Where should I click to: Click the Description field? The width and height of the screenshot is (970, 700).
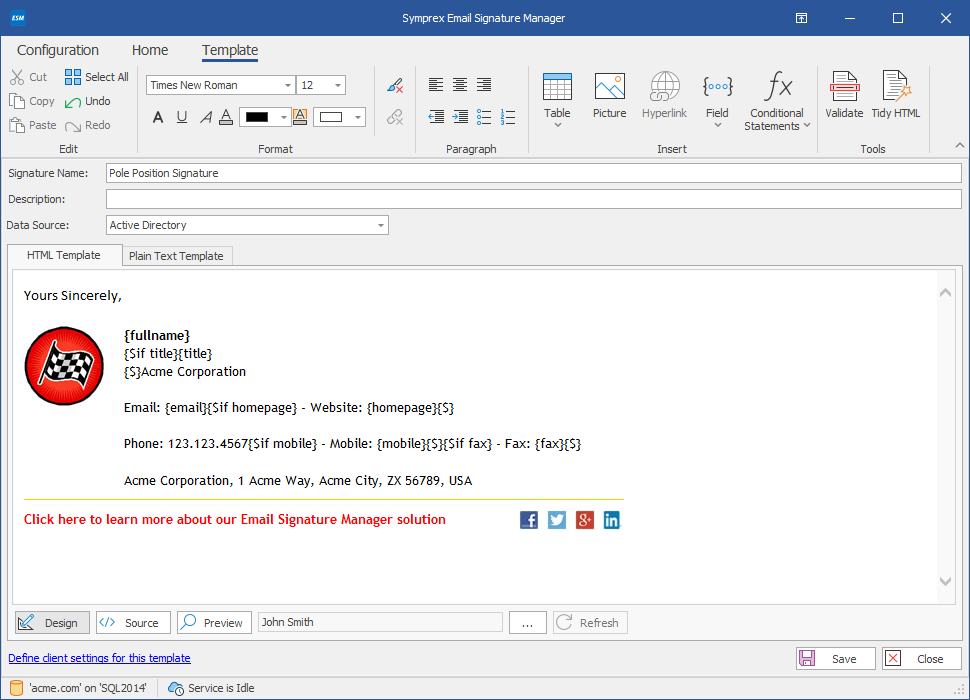[x=533, y=199]
